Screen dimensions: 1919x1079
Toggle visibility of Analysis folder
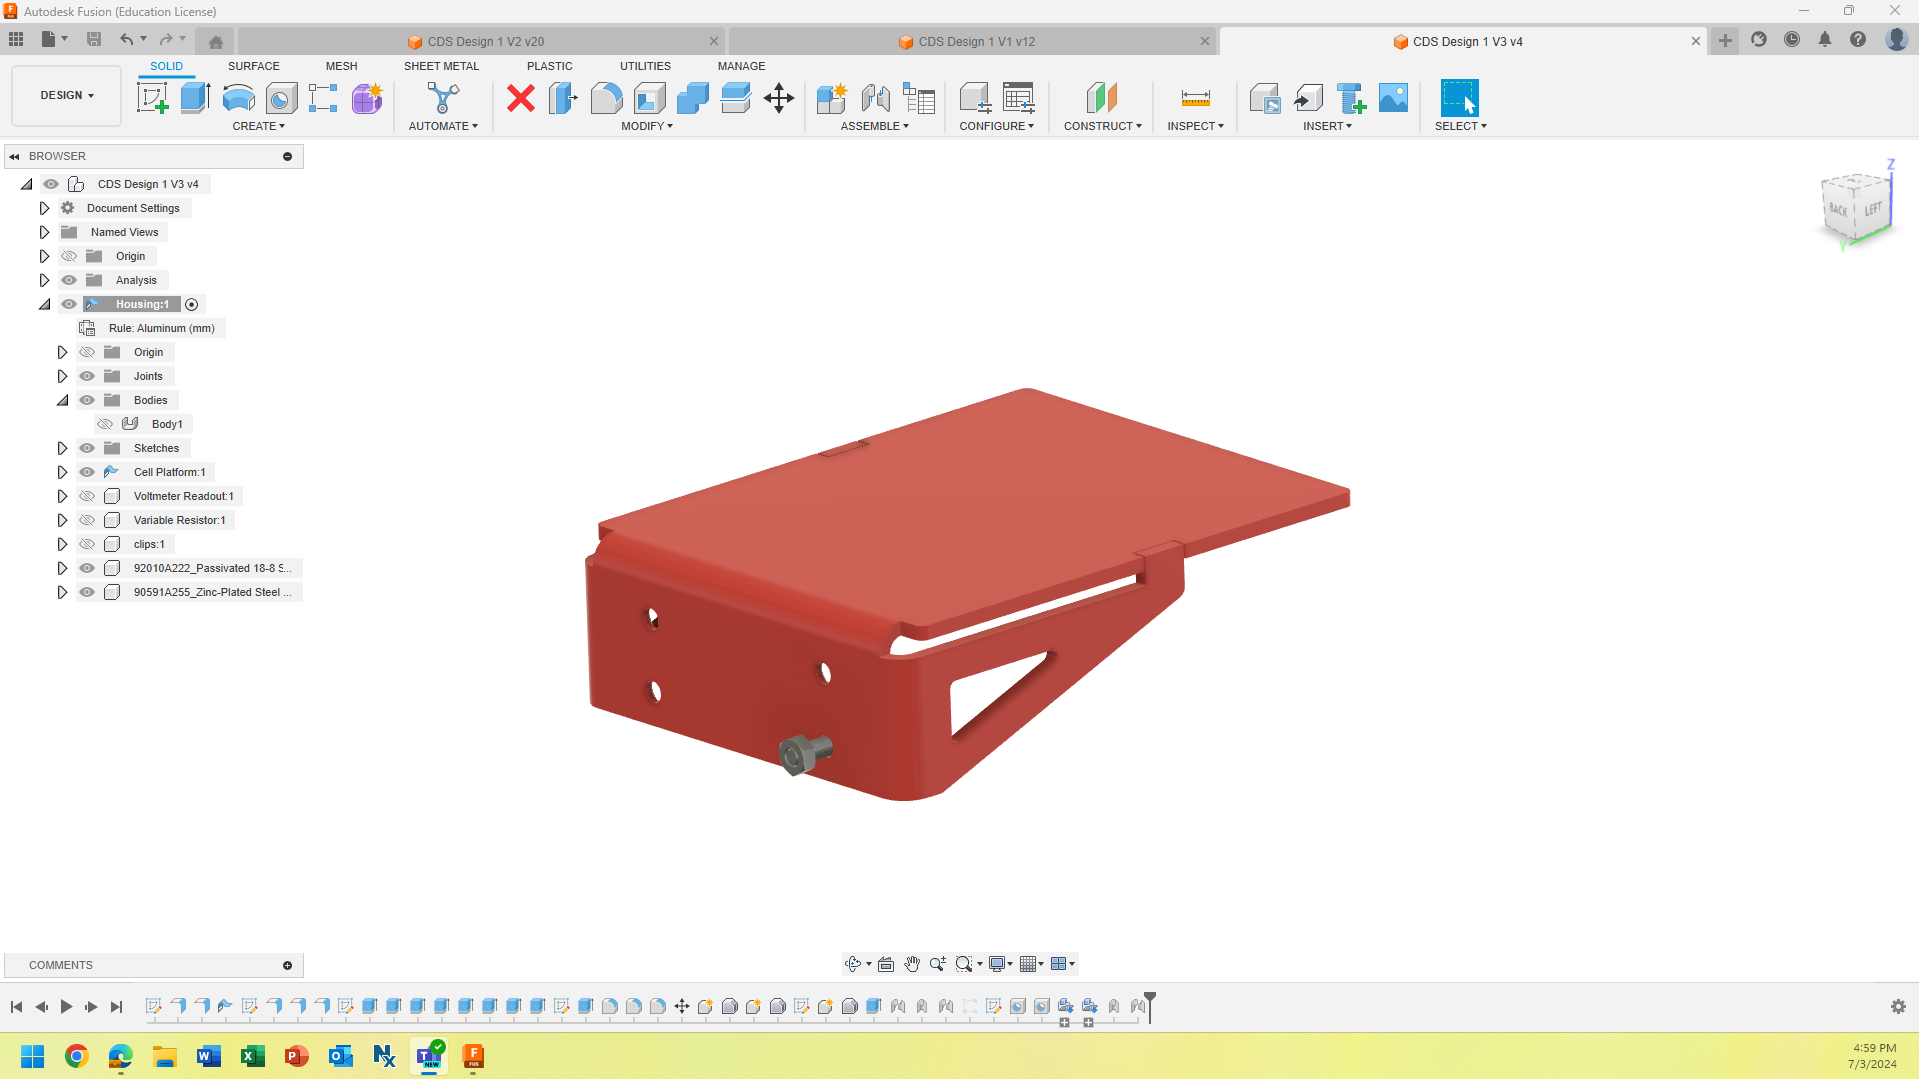pyautogui.click(x=69, y=280)
